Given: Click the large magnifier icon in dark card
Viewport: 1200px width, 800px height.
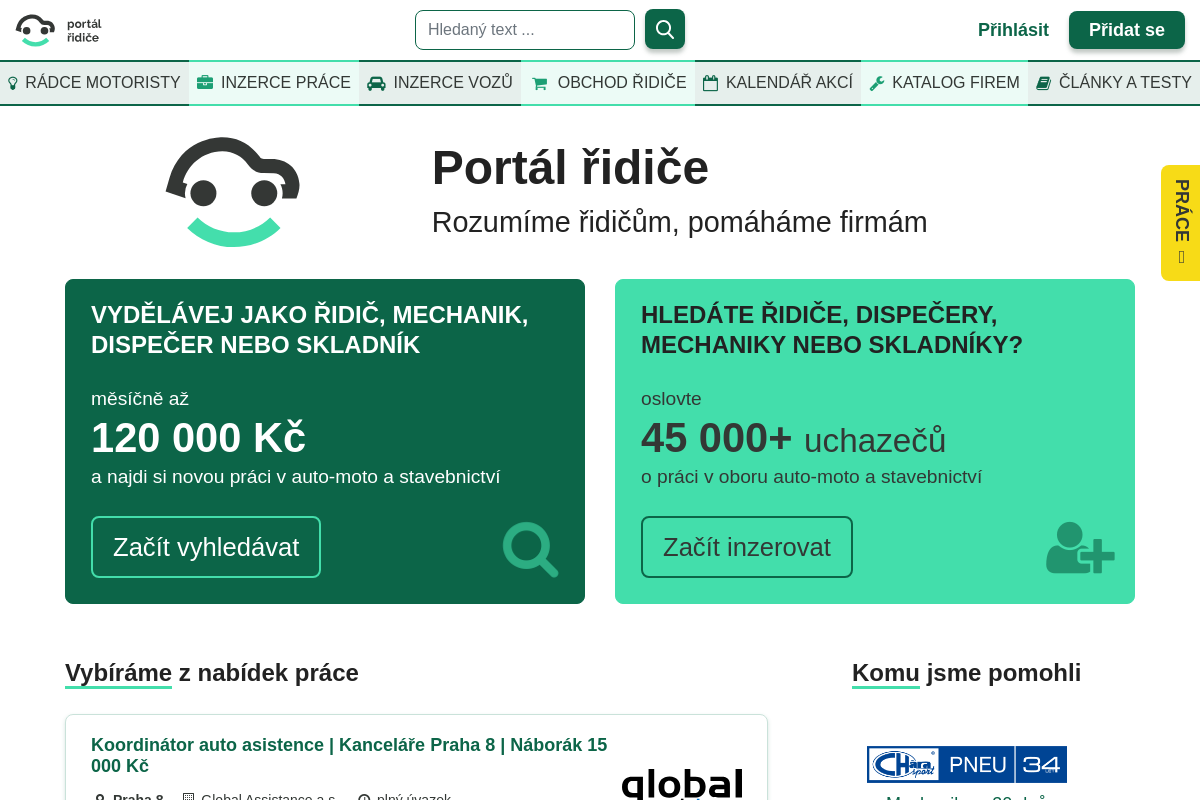Looking at the screenshot, I should pyautogui.click(x=530, y=549).
